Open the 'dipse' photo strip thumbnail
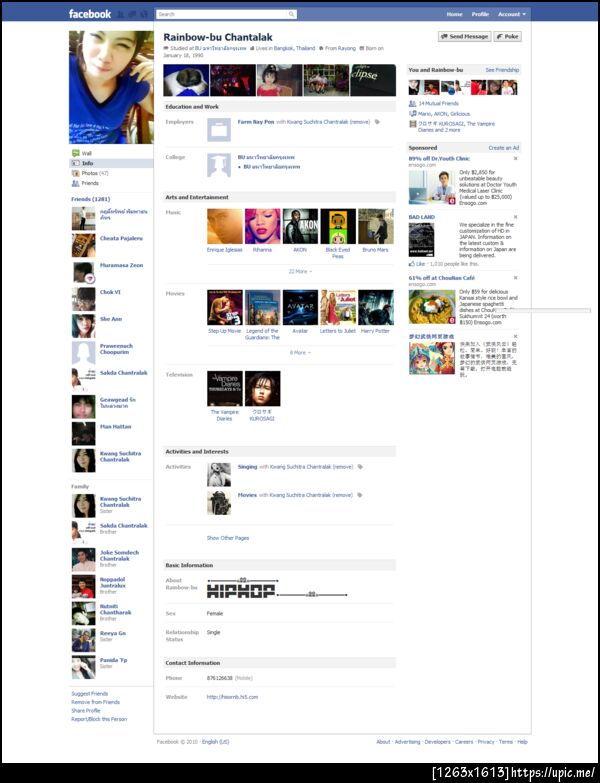 point(373,80)
